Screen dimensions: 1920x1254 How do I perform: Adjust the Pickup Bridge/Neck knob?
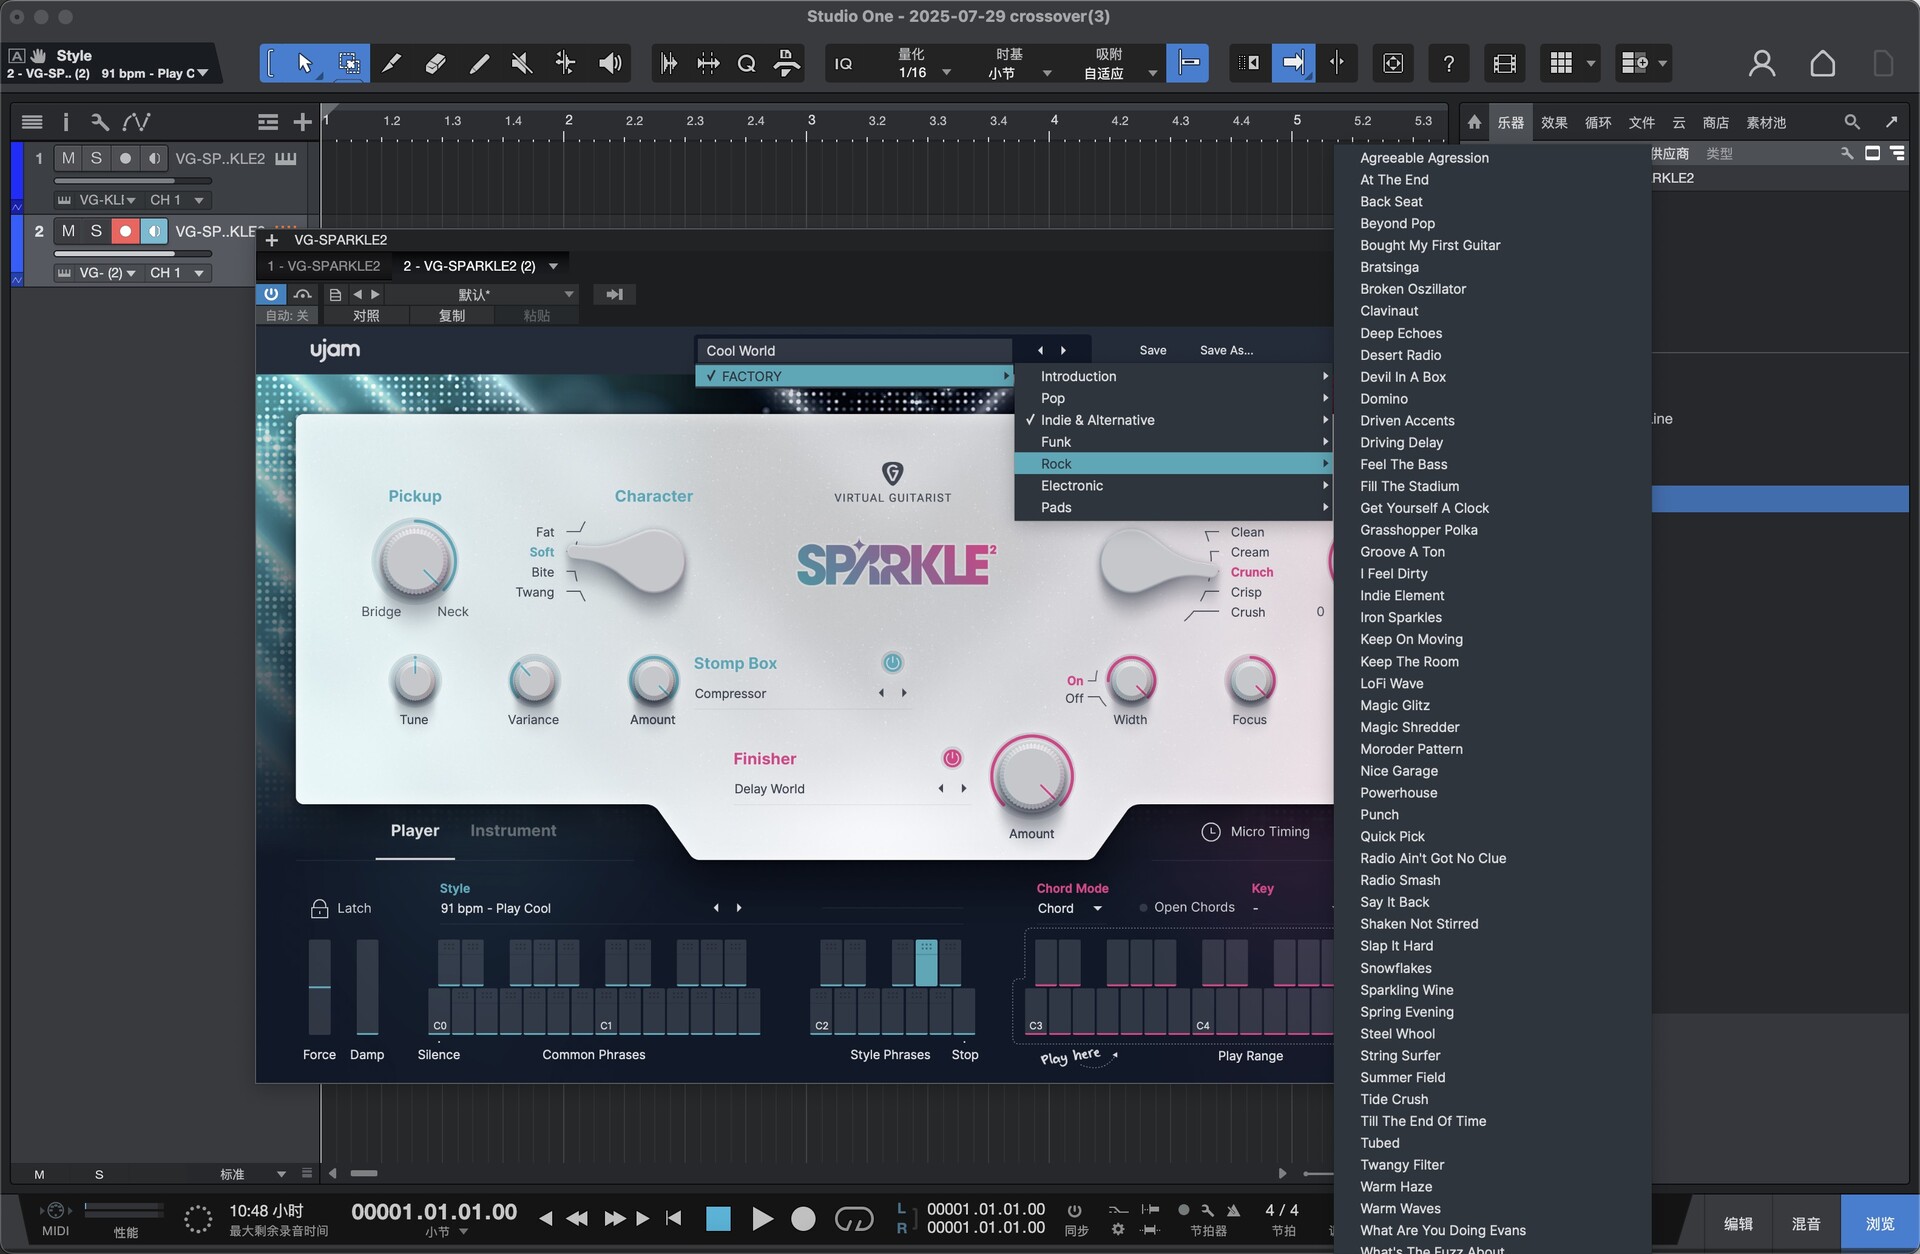tap(414, 560)
